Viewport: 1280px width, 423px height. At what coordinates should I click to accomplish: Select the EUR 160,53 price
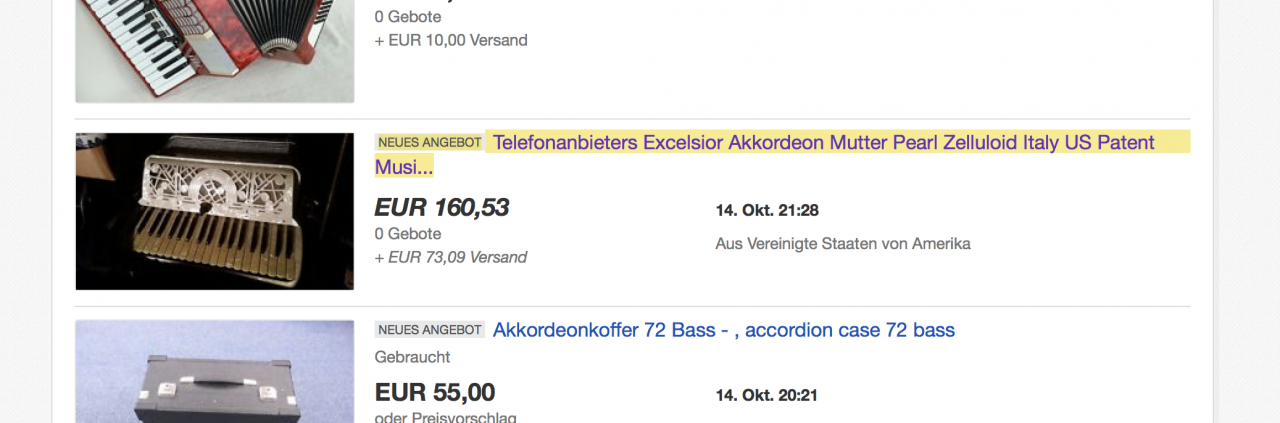[x=442, y=208]
